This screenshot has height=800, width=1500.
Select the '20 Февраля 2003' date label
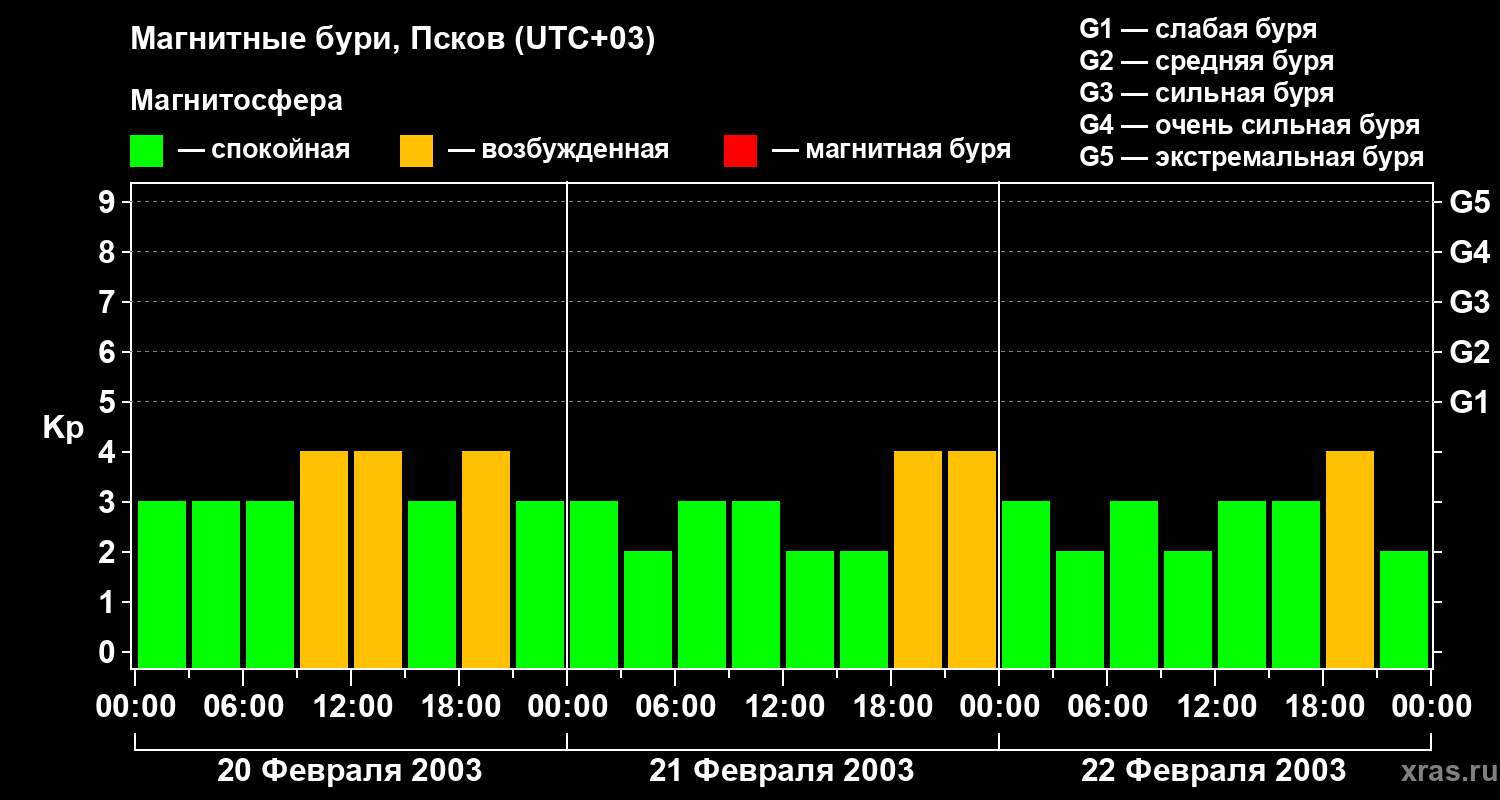pyautogui.click(x=349, y=771)
